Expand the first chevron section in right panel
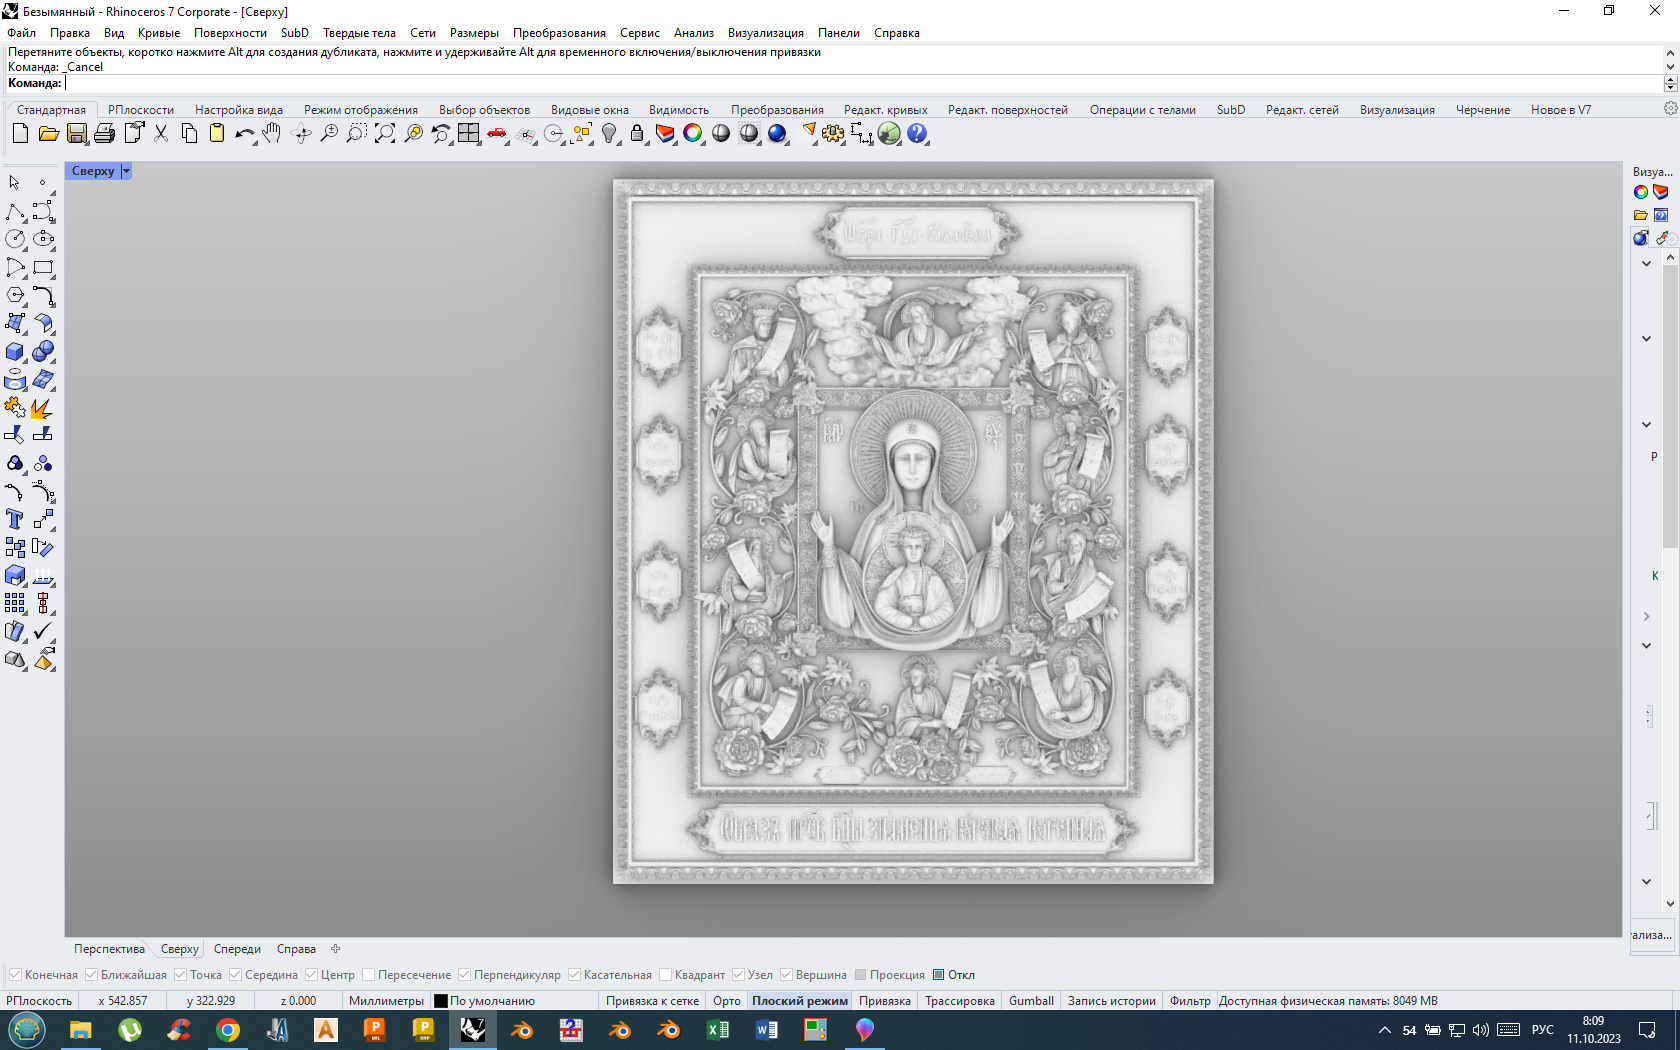The image size is (1680, 1050). pyautogui.click(x=1646, y=264)
